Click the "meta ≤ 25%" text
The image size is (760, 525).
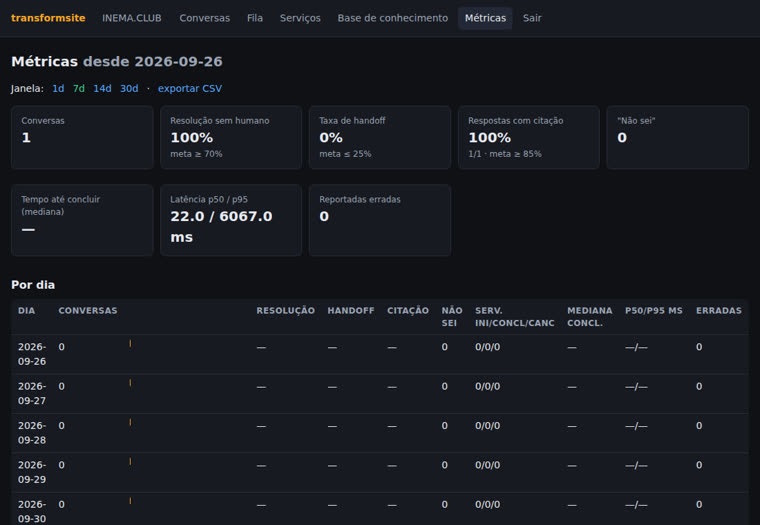[x=345, y=154]
